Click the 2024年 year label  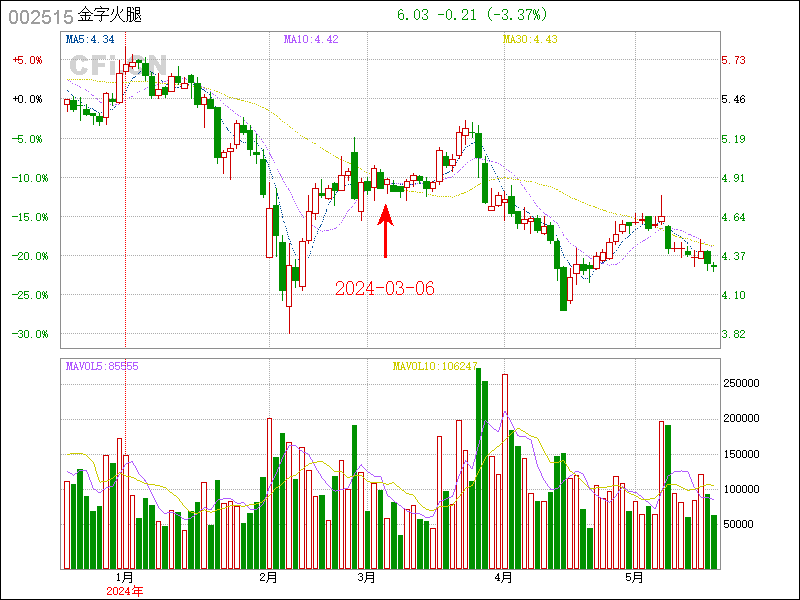click(x=125, y=591)
